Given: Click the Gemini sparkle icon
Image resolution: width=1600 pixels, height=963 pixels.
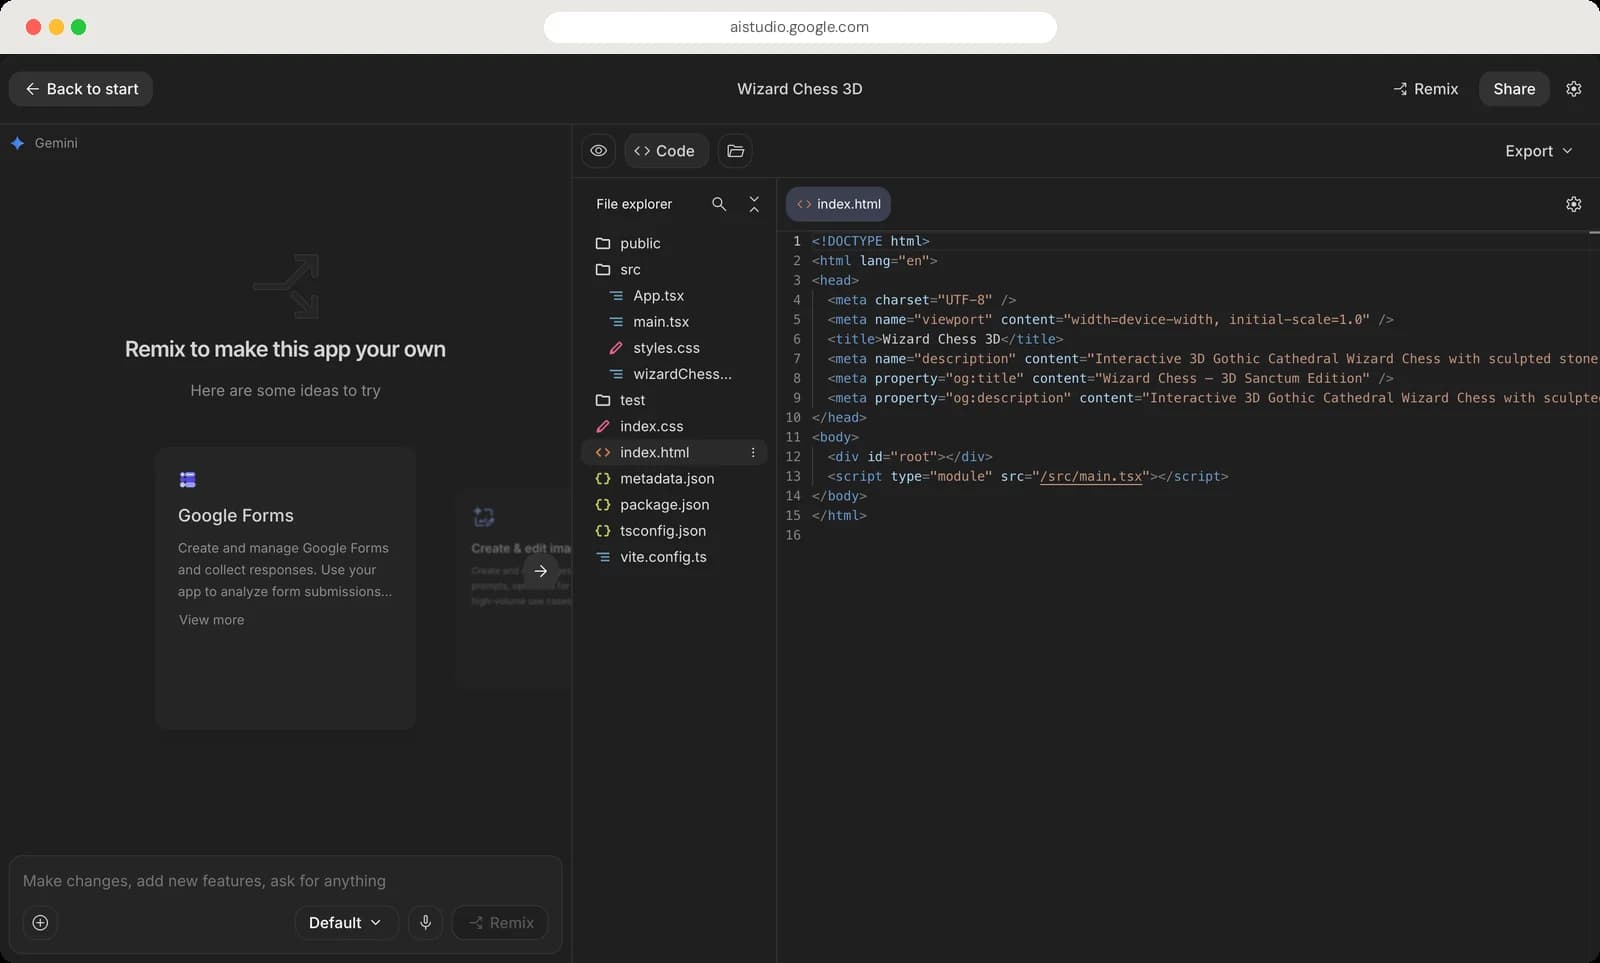Looking at the screenshot, I should (x=17, y=143).
